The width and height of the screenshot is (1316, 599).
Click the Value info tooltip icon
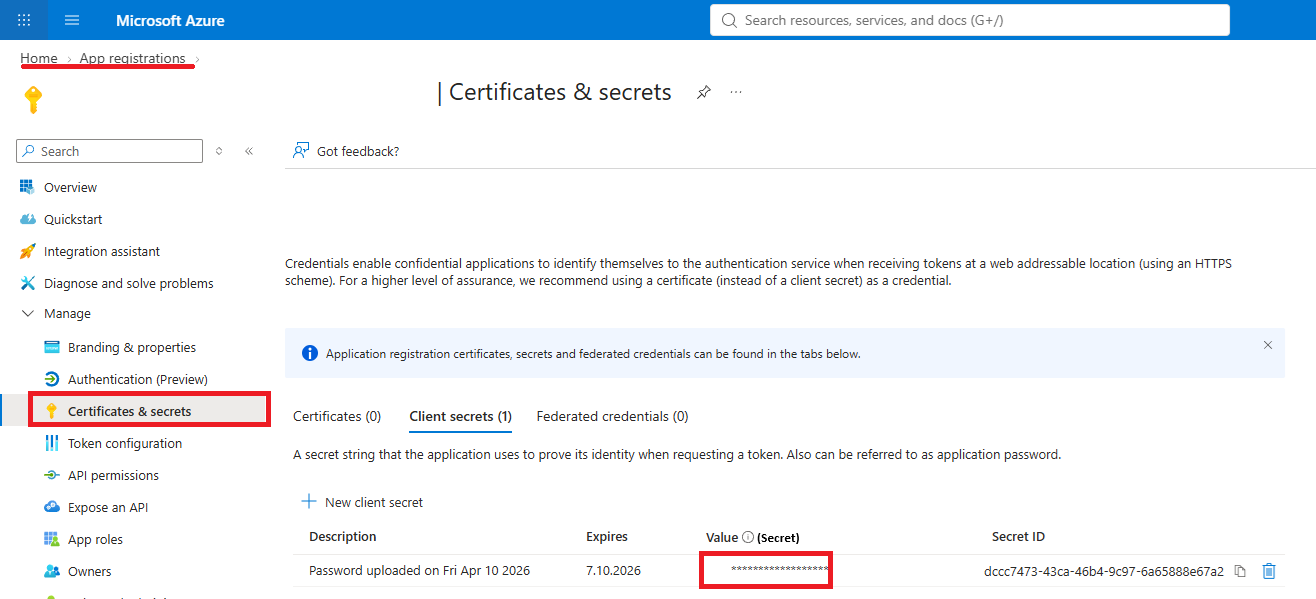(747, 537)
